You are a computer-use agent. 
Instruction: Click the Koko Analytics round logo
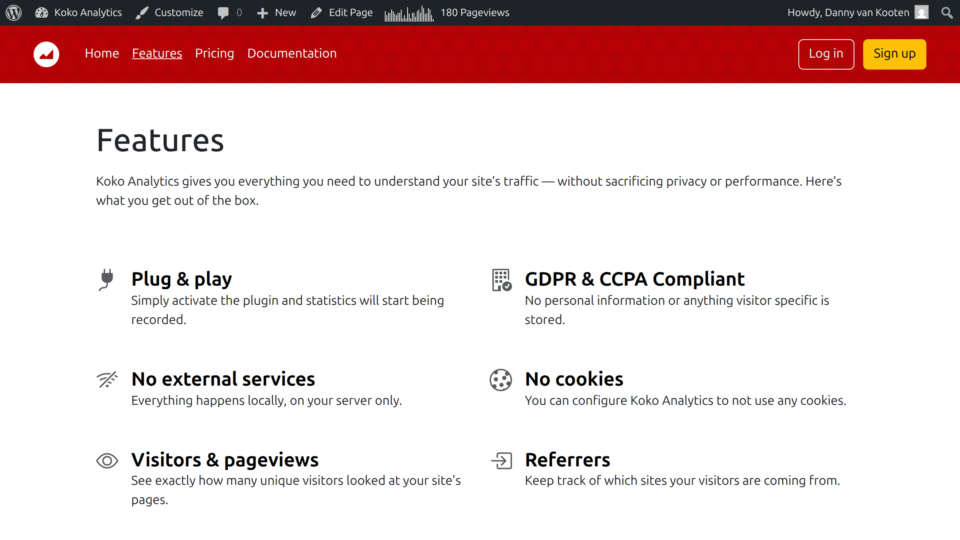(47, 54)
